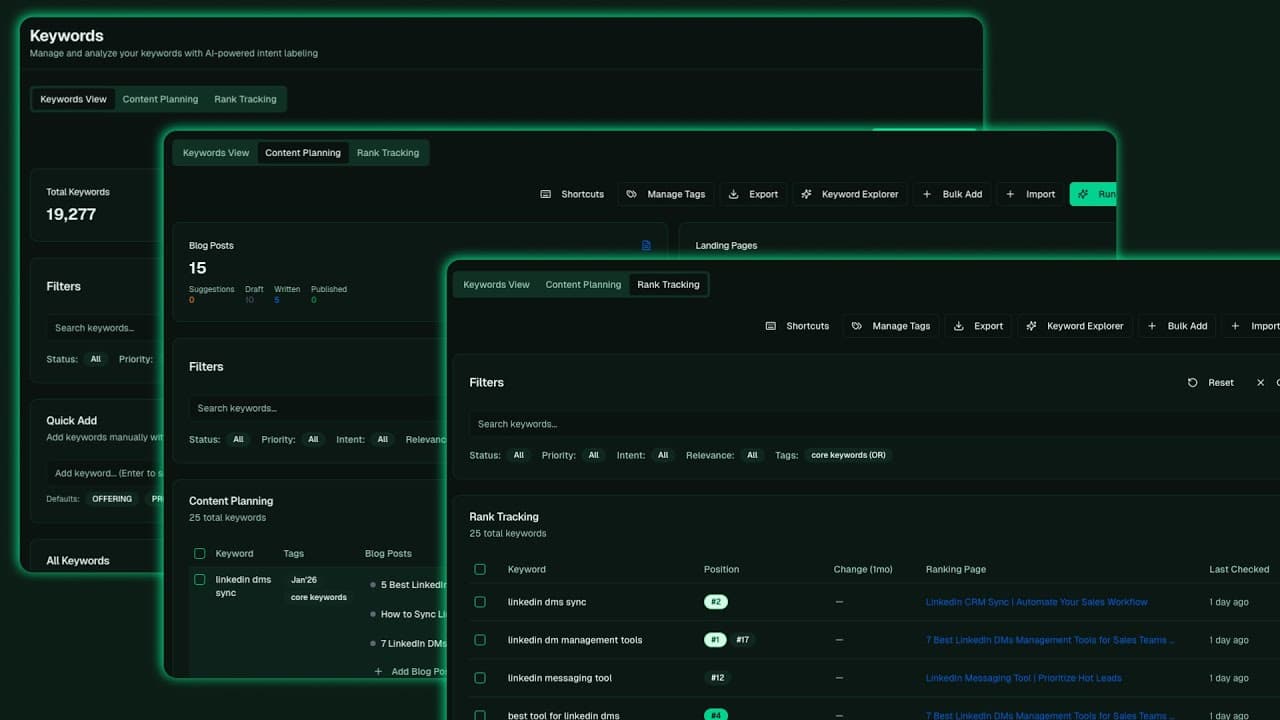
Task: Open Status filter in Content Planning window
Action: (238, 439)
